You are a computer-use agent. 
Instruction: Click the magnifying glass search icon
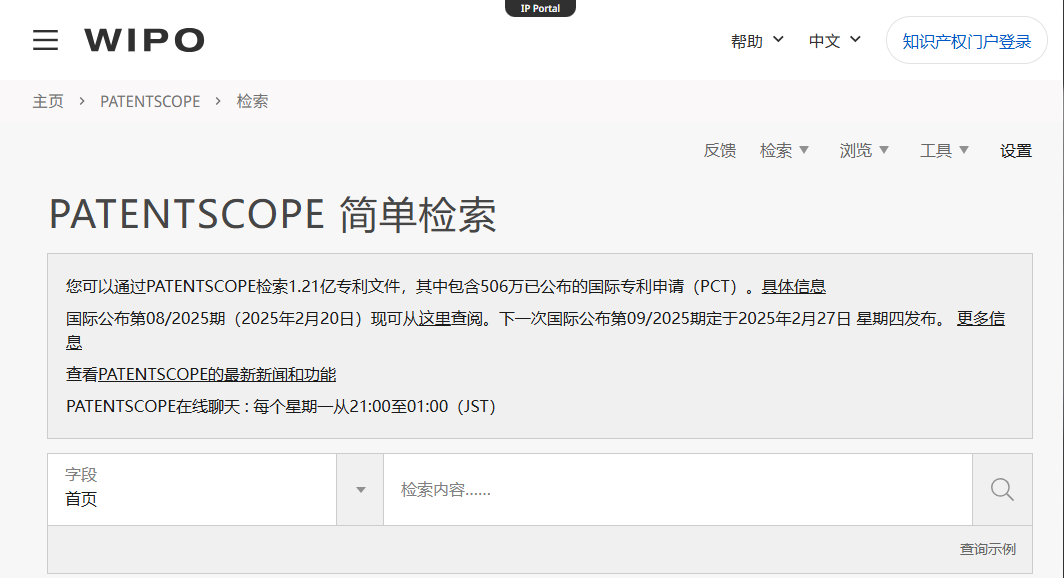(x=1002, y=489)
